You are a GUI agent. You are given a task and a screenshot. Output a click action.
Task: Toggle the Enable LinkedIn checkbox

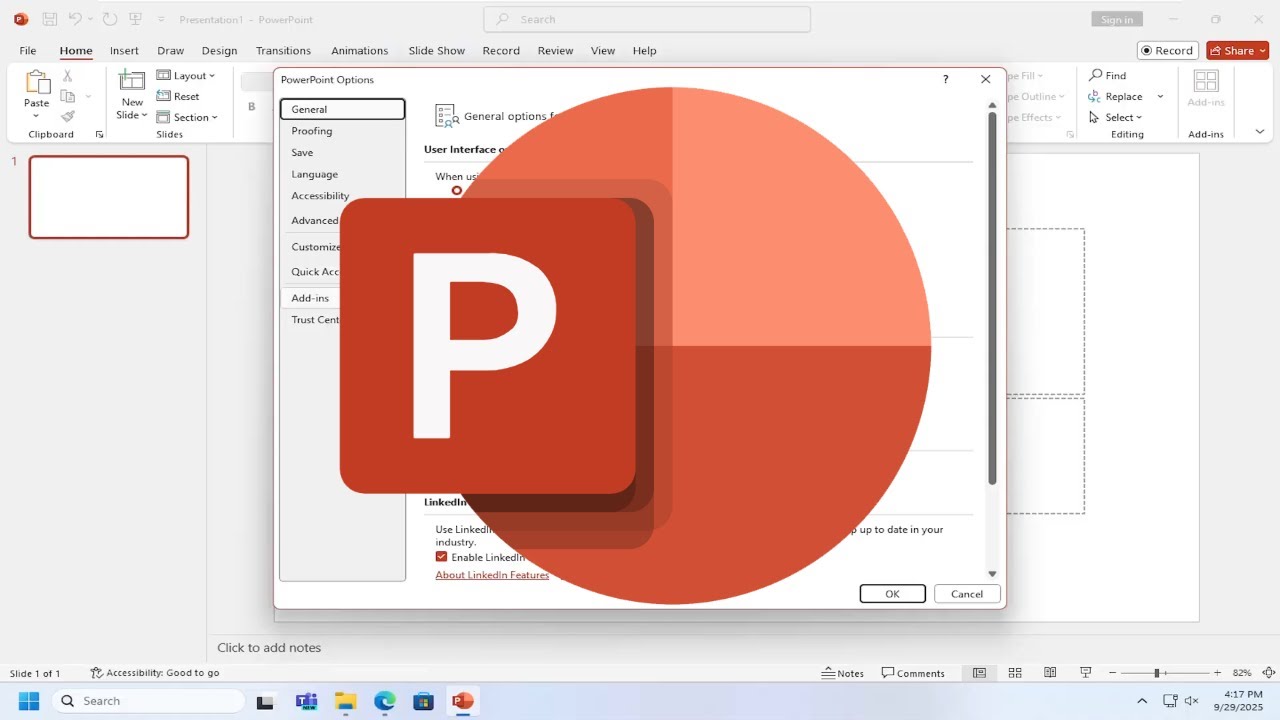point(441,557)
